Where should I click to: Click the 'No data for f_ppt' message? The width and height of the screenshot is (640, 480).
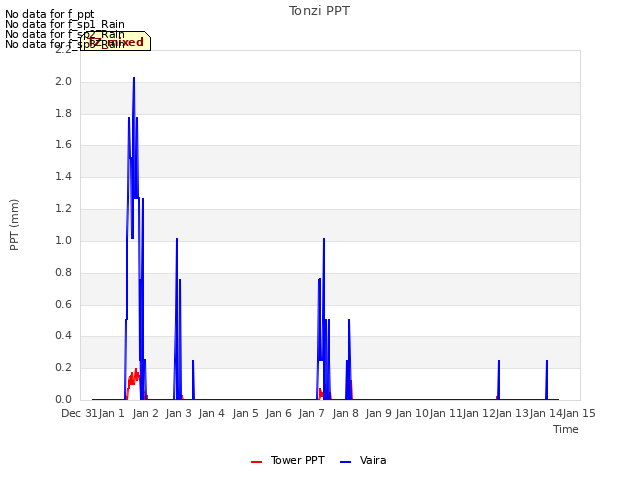[x=50, y=14]
